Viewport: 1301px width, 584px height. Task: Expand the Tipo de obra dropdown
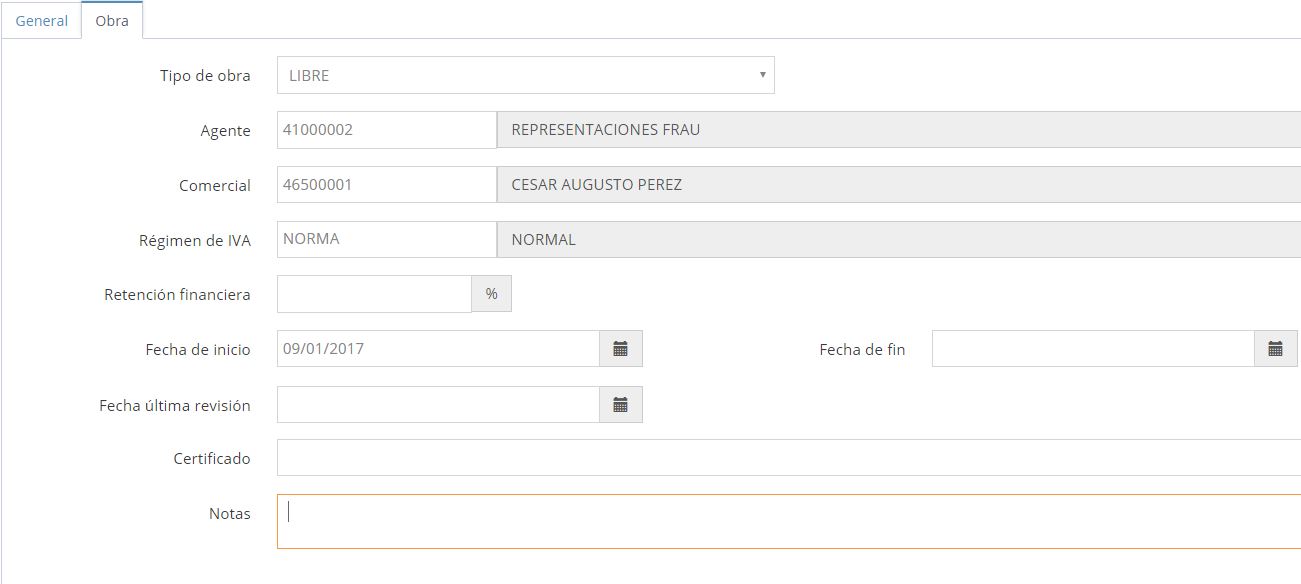(525, 75)
